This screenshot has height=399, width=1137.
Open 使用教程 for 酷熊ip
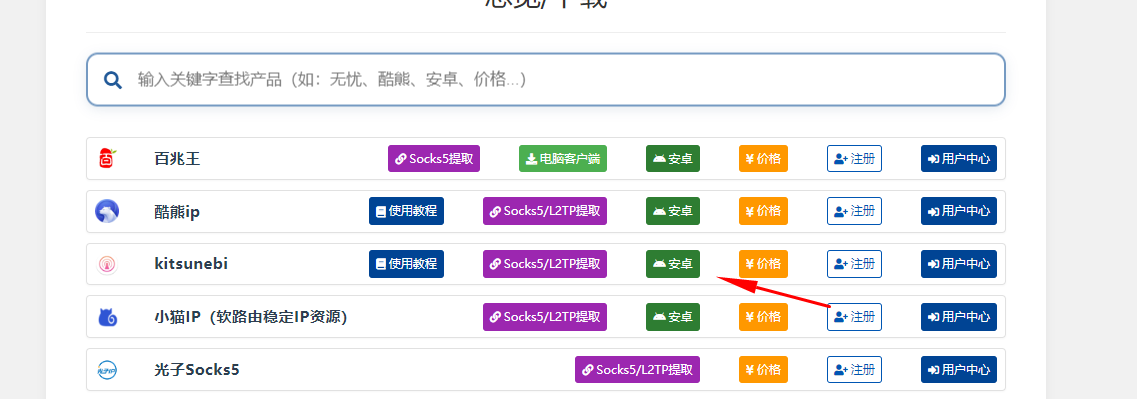pos(406,211)
